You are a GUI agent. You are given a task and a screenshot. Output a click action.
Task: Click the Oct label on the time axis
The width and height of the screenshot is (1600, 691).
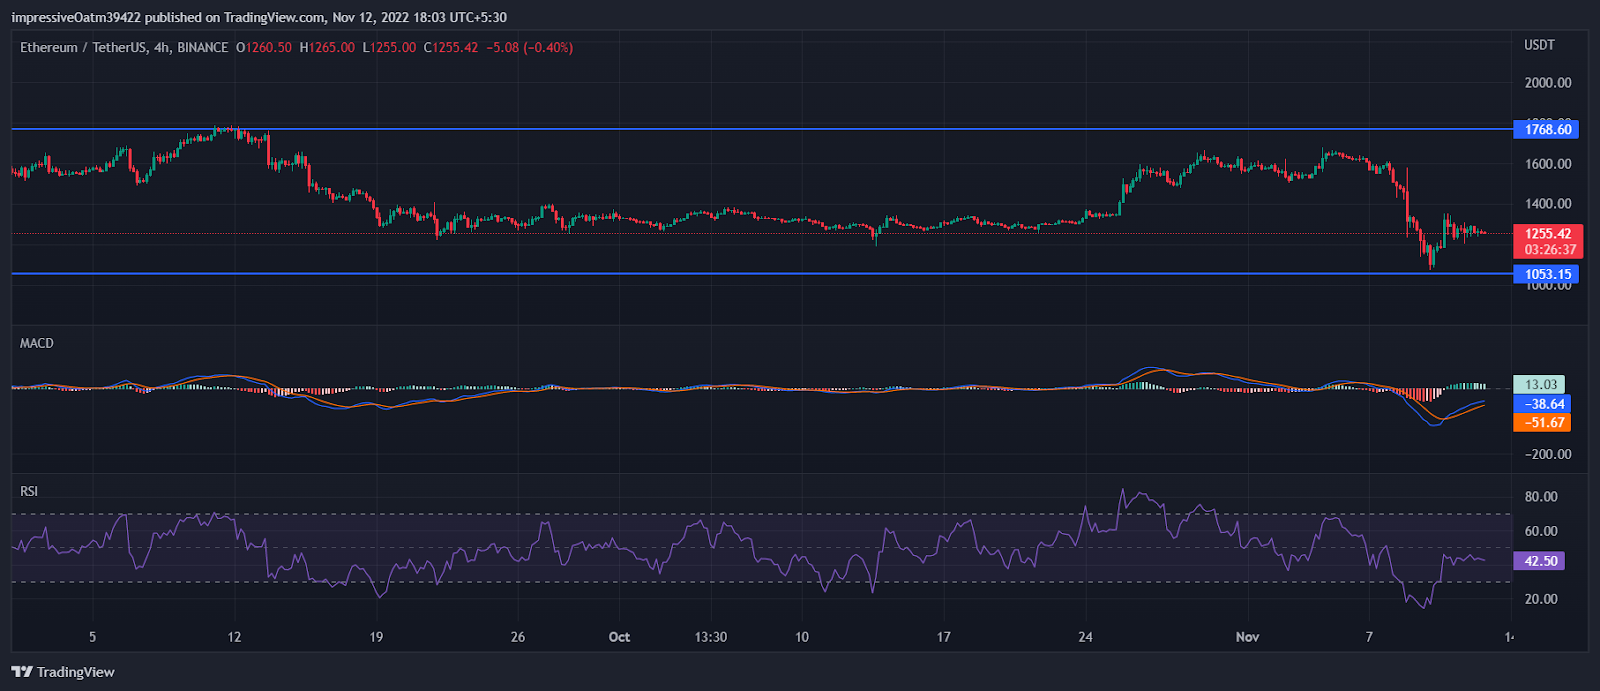pos(619,637)
